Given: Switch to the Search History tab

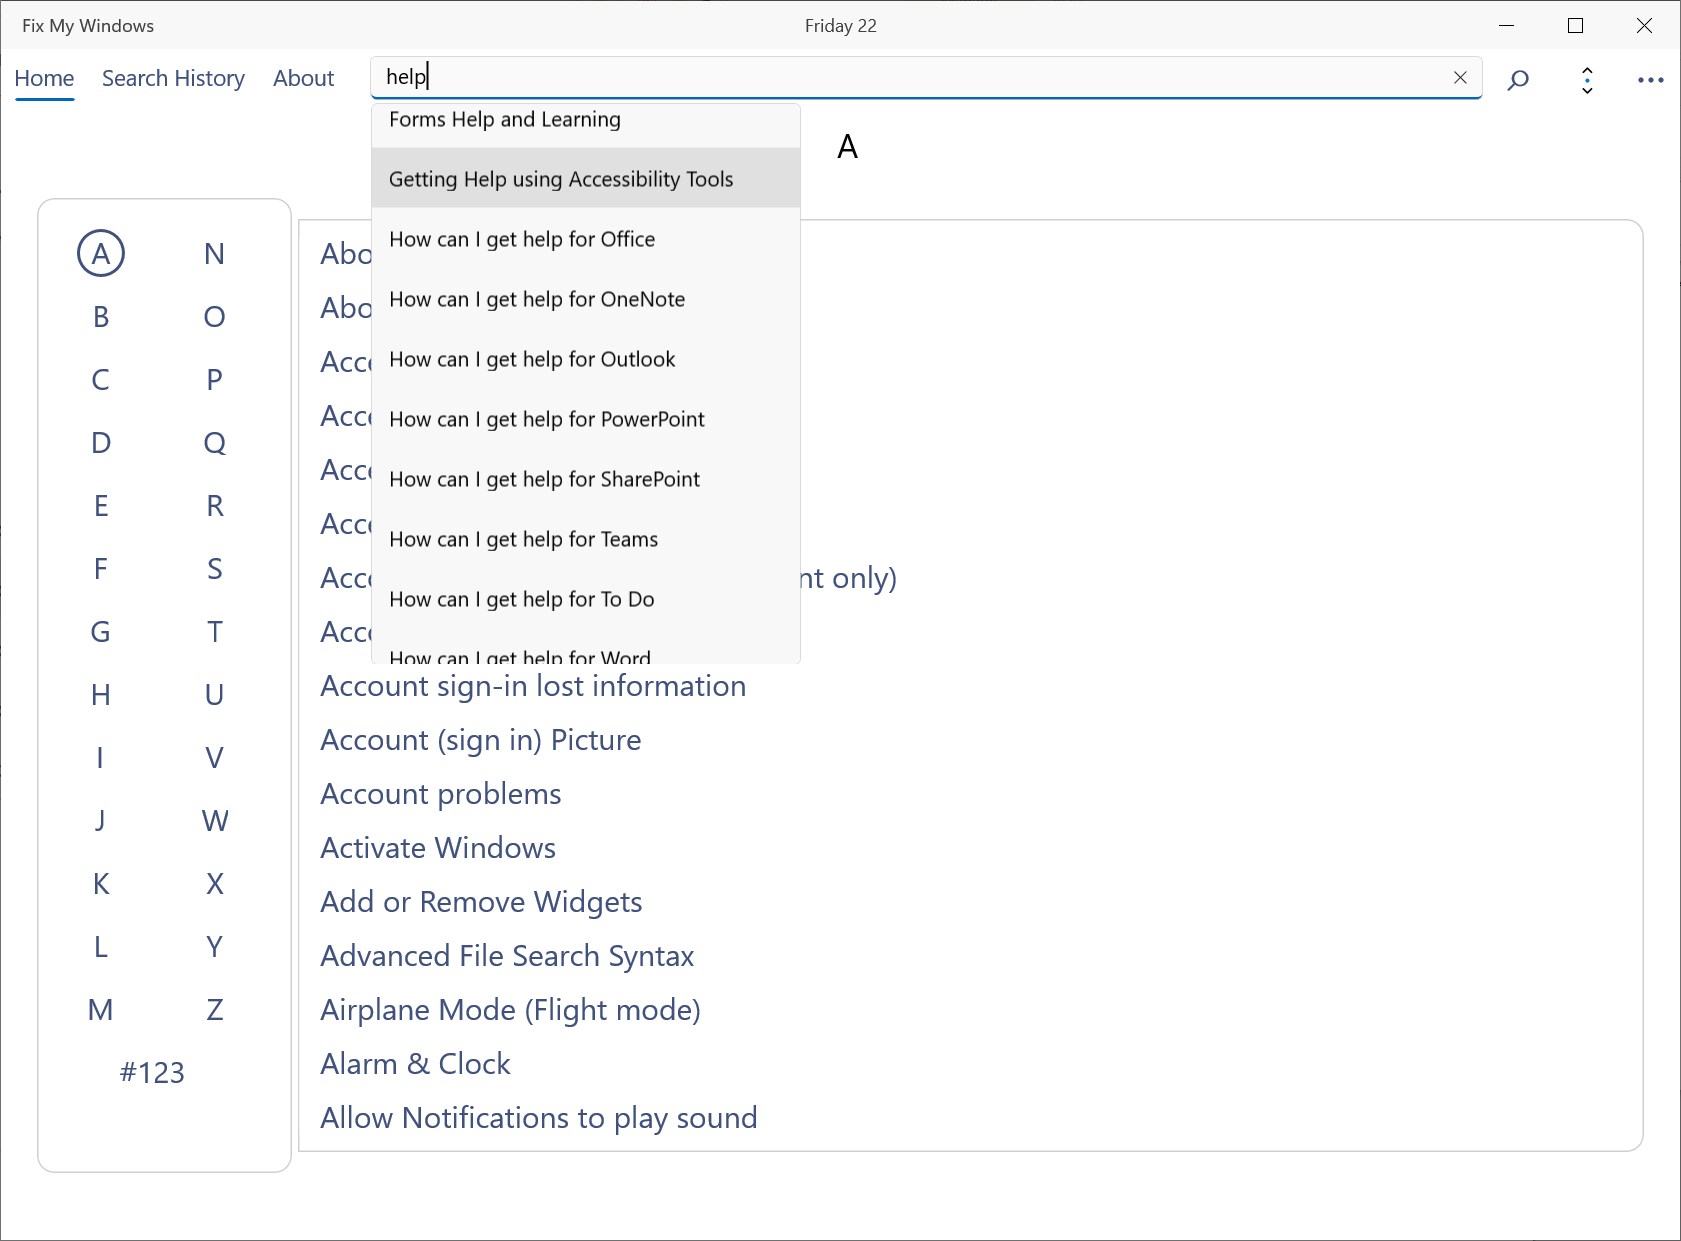Looking at the screenshot, I should (x=173, y=79).
